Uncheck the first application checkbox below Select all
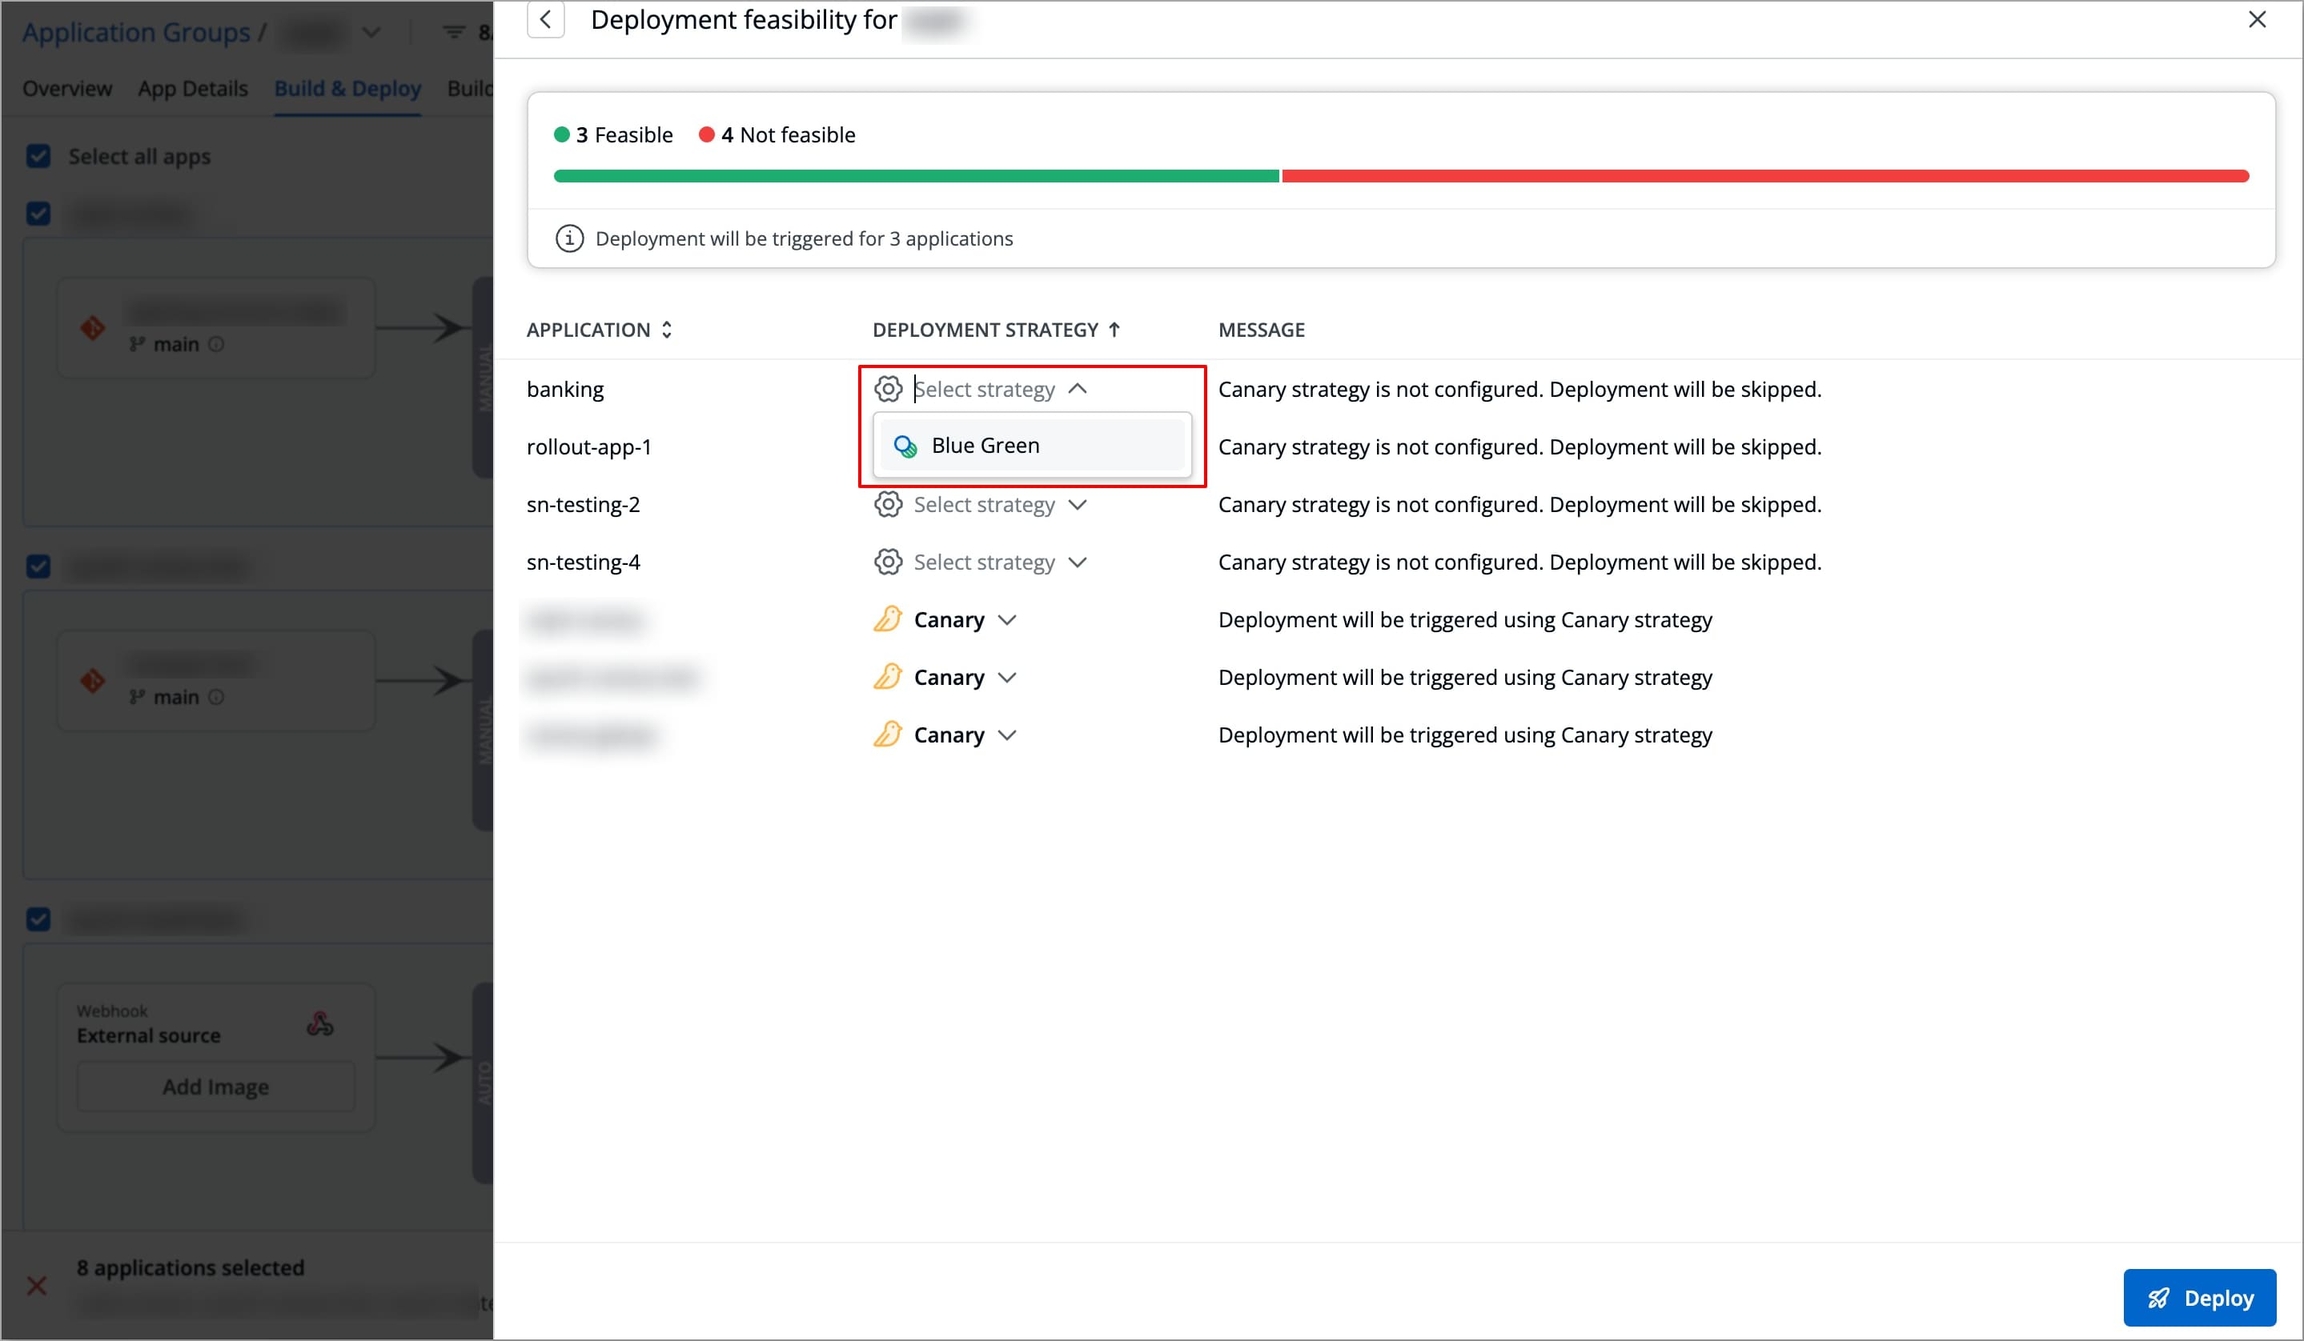 coord(38,214)
